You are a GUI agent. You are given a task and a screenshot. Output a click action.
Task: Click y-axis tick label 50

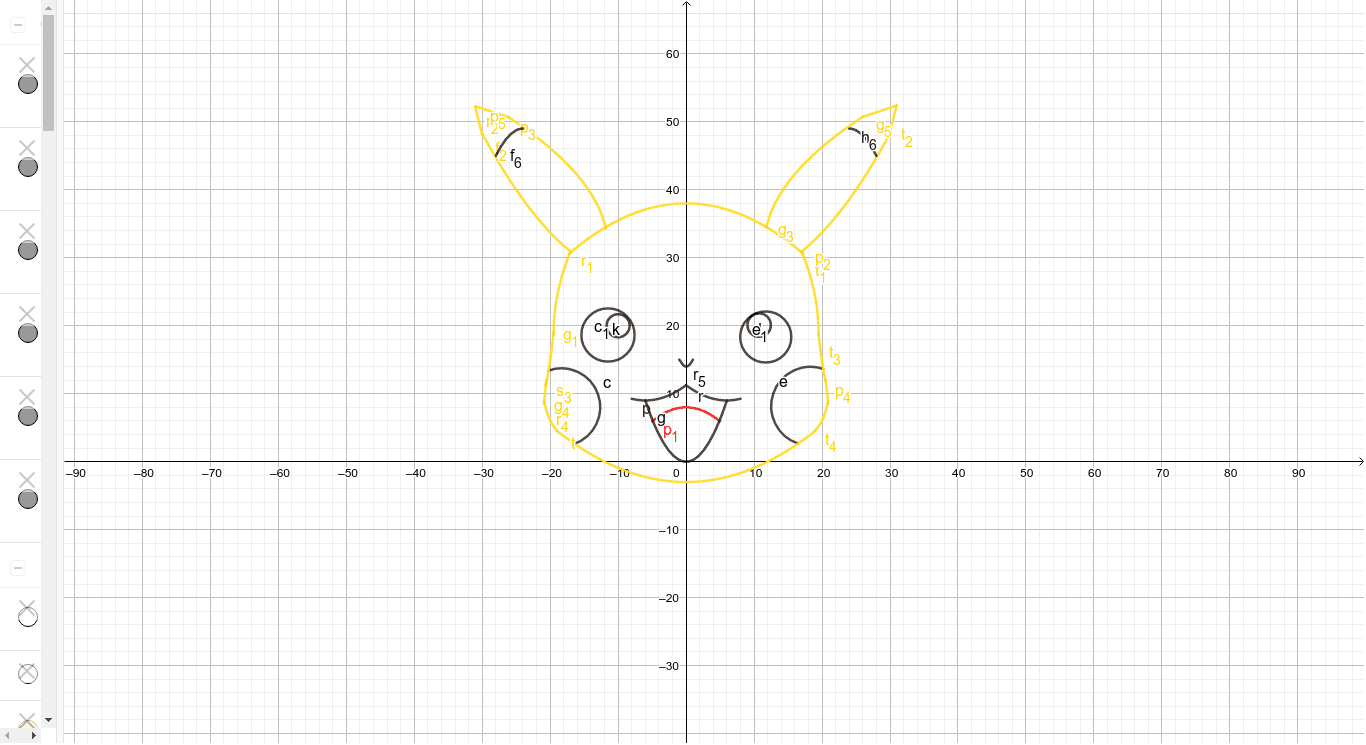673,122
